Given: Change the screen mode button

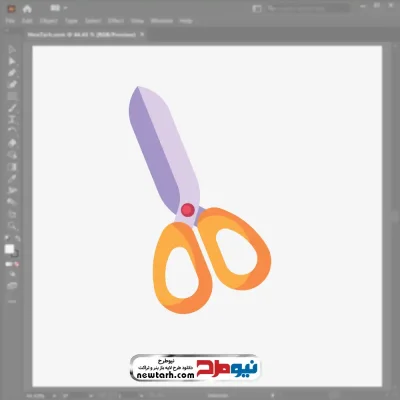Looking at the screenshot, I should pos(12,286).
